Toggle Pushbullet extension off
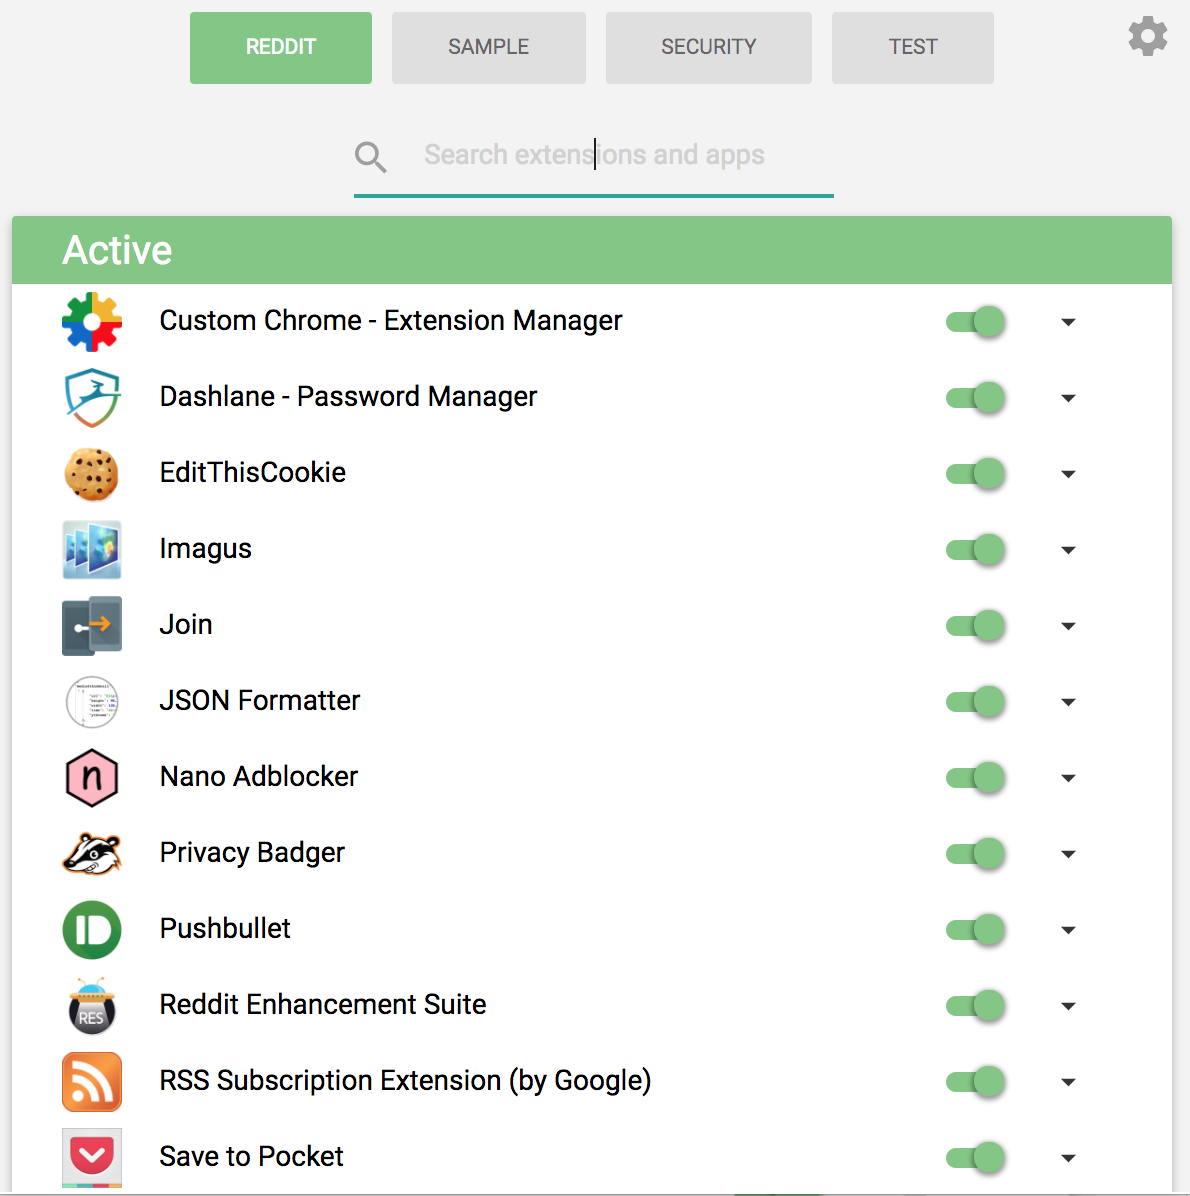This screenshot has height=1196, width=1190. [x=975, y=930]
